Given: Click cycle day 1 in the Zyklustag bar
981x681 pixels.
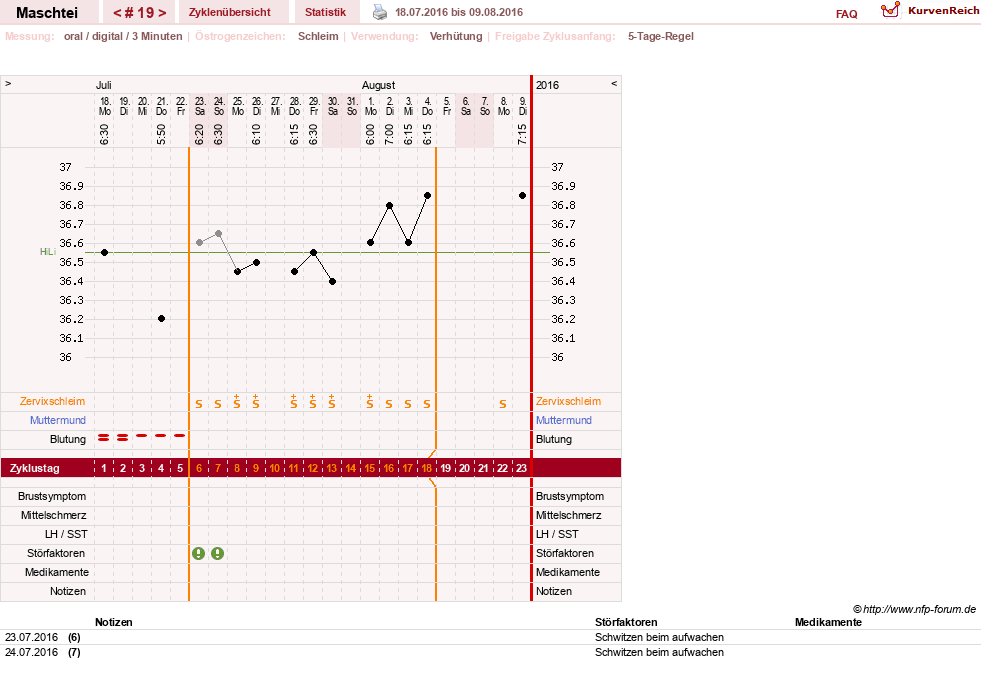Looking at the screenshot, I should [x=104, y=468].
